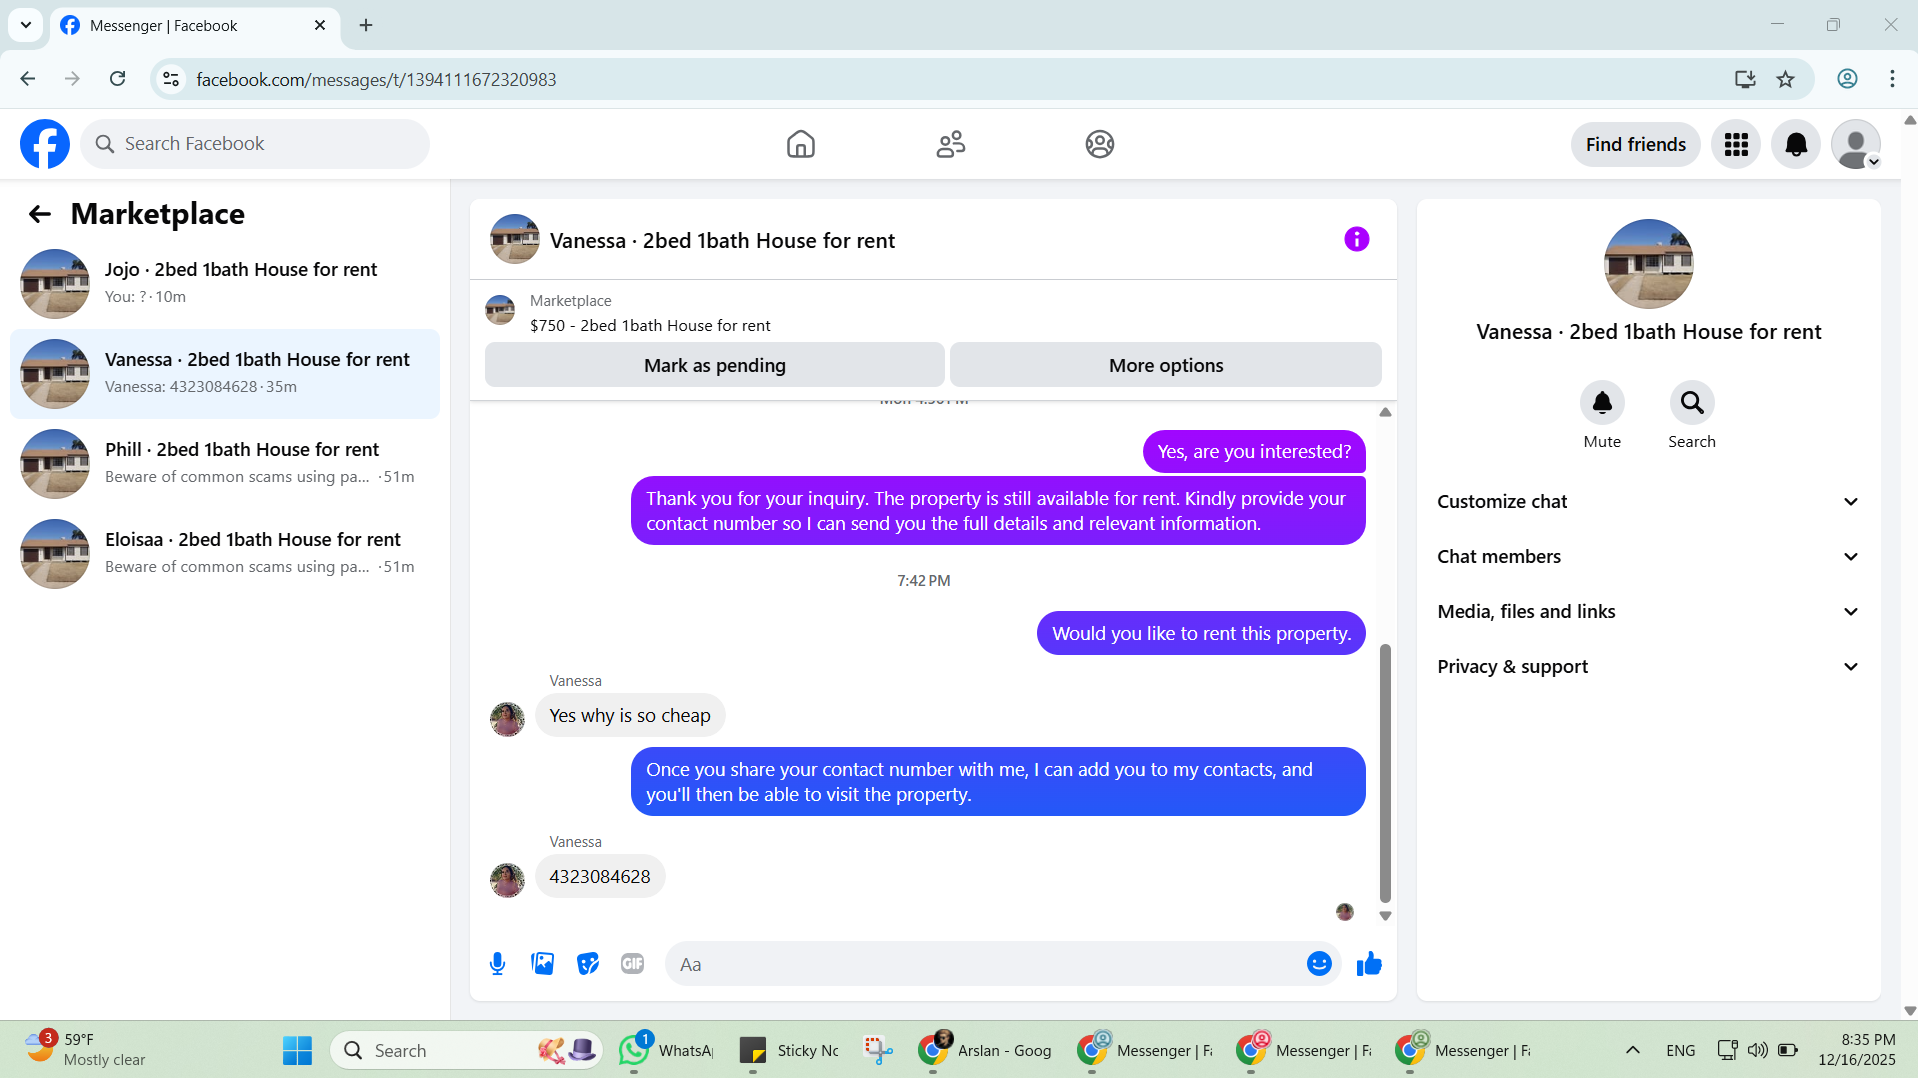Open the Groups icon in top navigation
This screenshot has width=1918, height=1078.
(1100, 144)
